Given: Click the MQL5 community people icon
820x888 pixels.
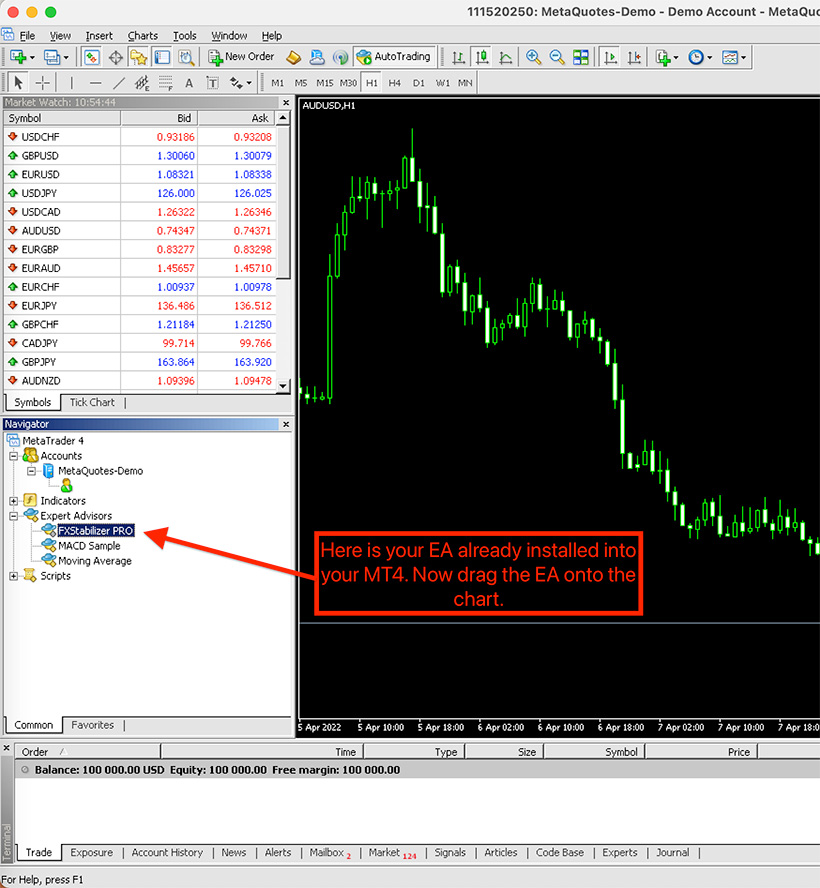Looking at the screenshot, I should (317, 57).
